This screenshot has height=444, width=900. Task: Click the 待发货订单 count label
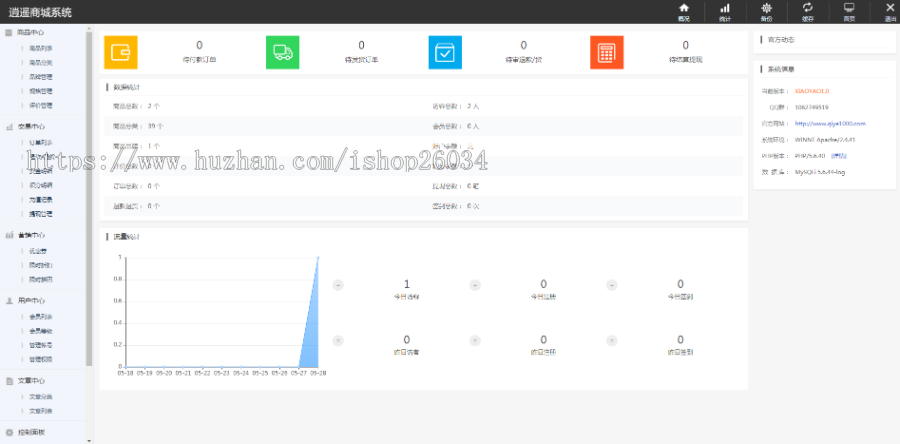point(361,60)
